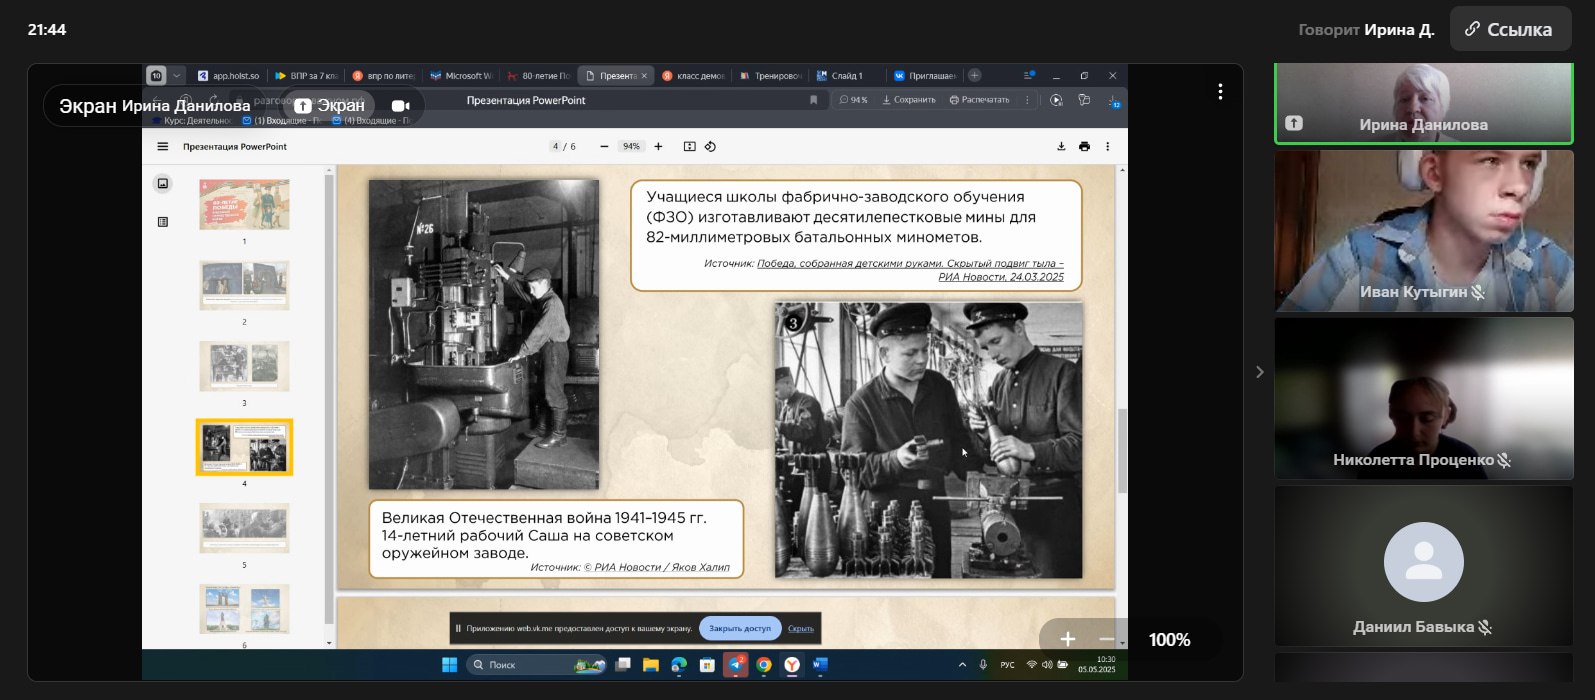Image resolution: width=1595 pixels, height=700 pixels.
Task: Open the tab counter showing 10
Action: 156,75
